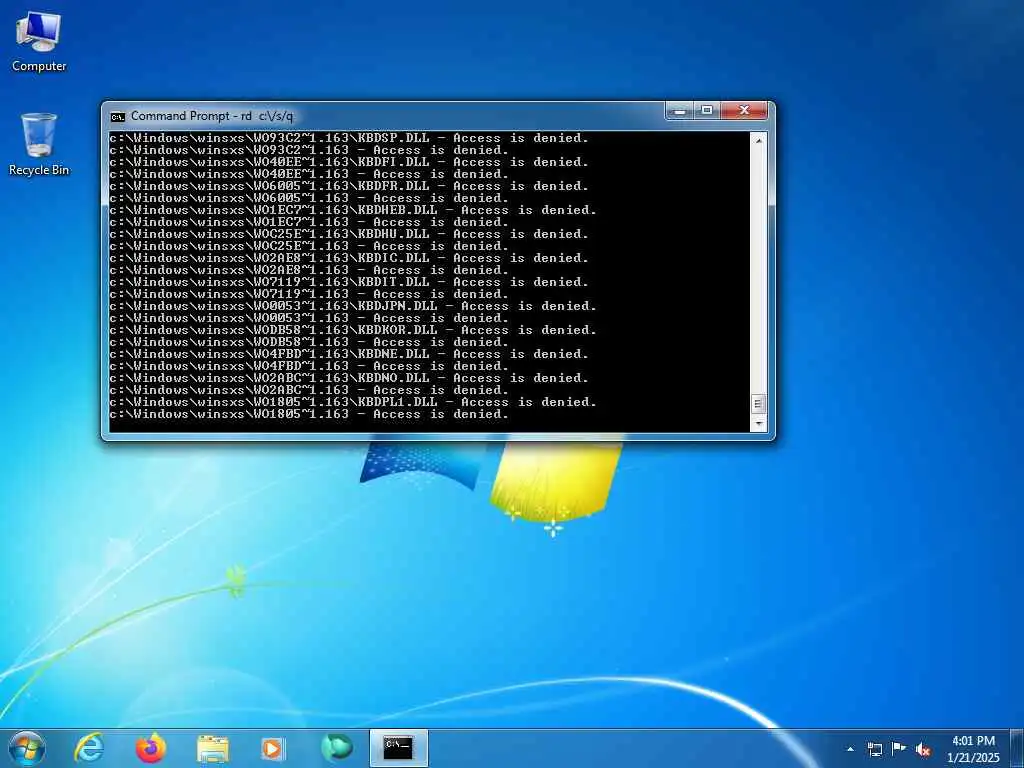Open the Windows Start menu orb

pyautogui.click(x=27, y=748)
